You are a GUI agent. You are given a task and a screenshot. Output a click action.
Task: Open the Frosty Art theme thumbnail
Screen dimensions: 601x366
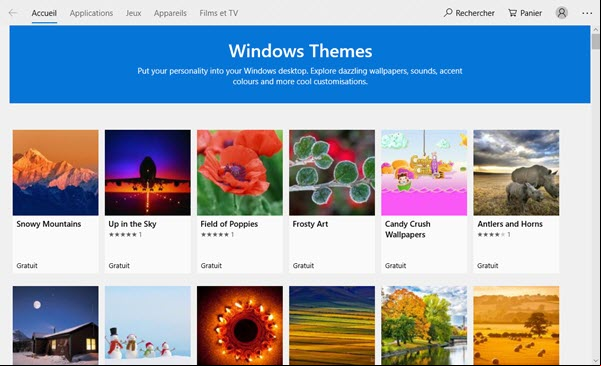tap(332, 172)
